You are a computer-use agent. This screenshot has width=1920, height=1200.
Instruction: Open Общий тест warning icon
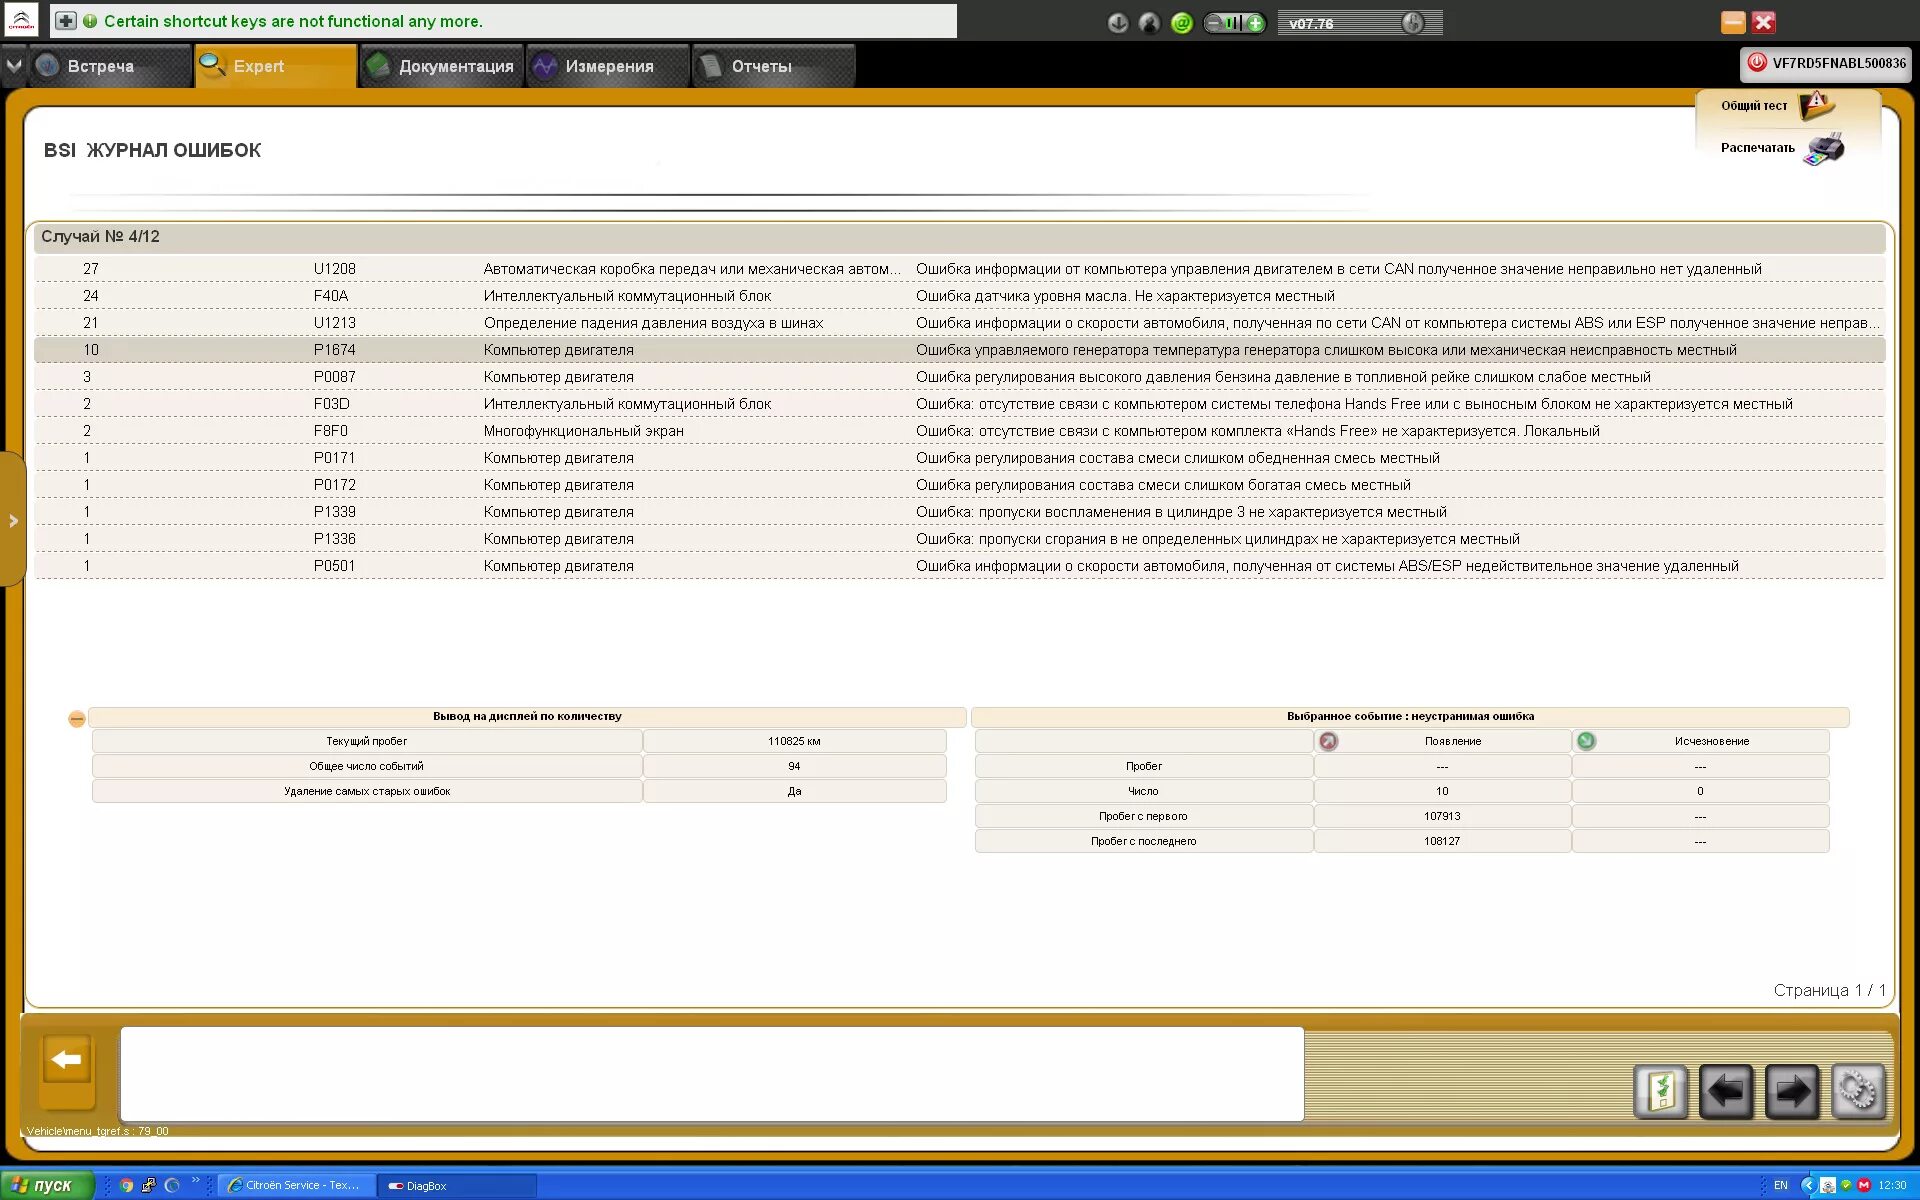point(1815,104)
